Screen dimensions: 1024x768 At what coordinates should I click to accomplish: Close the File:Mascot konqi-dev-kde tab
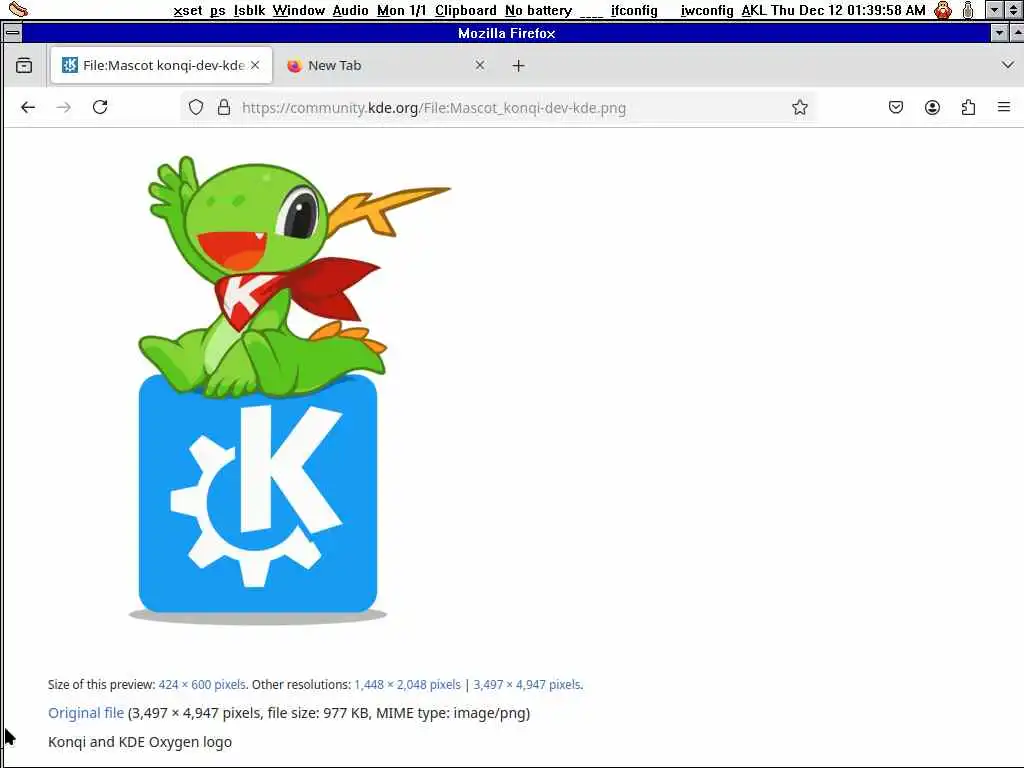[x=255, y=65]
